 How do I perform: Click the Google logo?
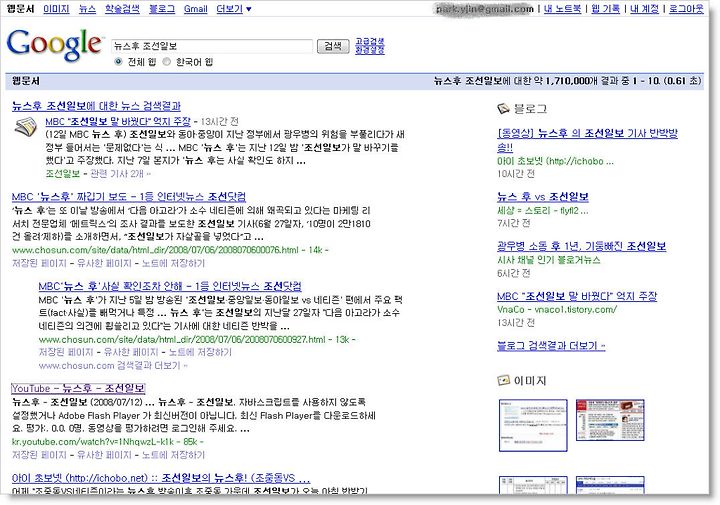tap(54, 45)
